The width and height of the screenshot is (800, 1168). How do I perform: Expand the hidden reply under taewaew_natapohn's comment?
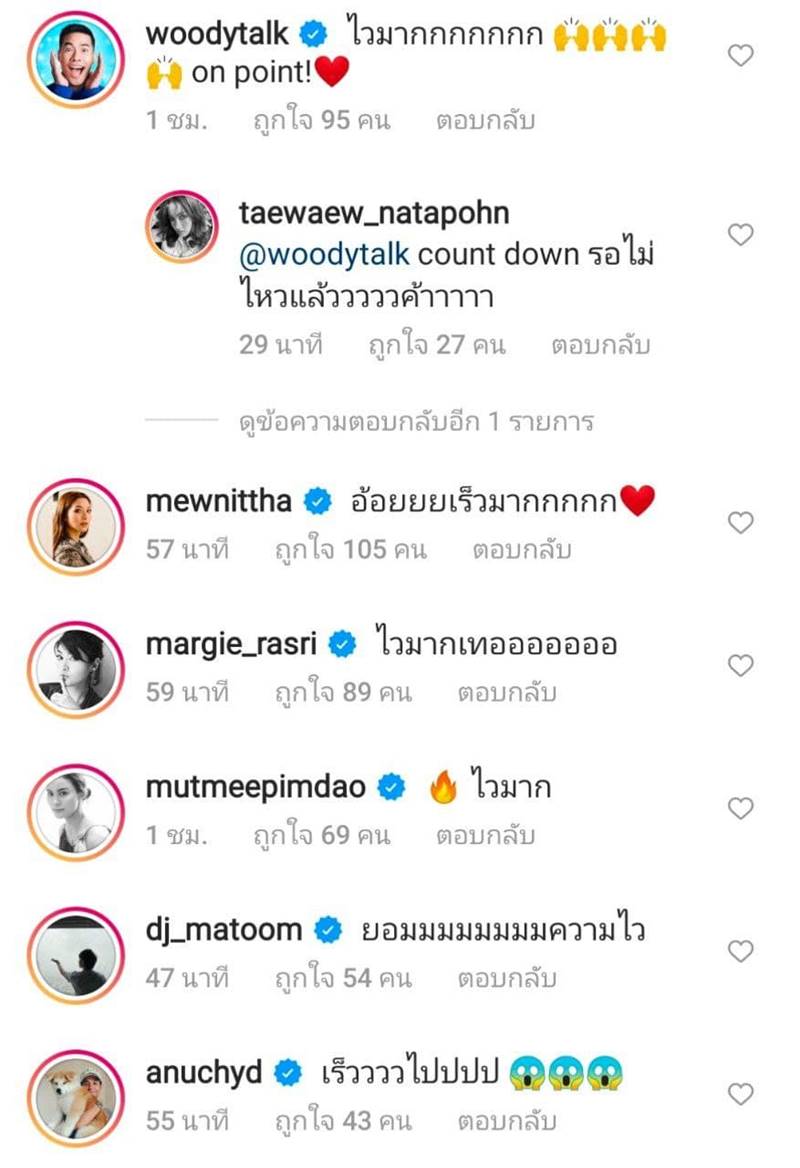415,422
